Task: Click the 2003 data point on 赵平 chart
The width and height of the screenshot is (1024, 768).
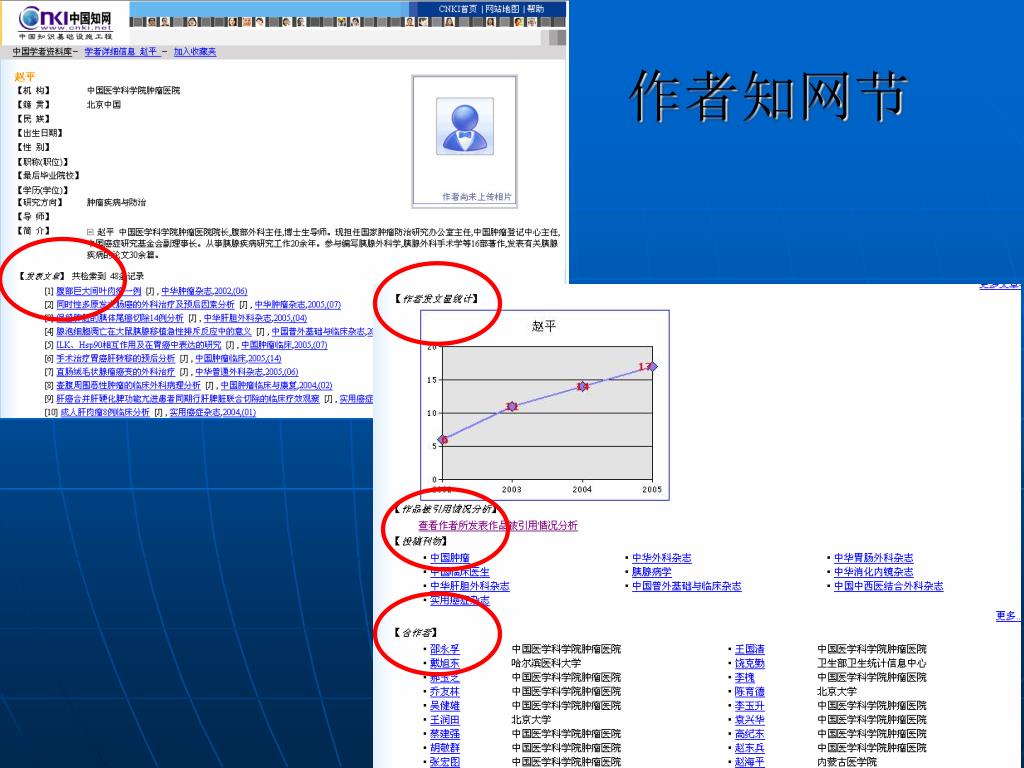Action: [x=511, y=406]
